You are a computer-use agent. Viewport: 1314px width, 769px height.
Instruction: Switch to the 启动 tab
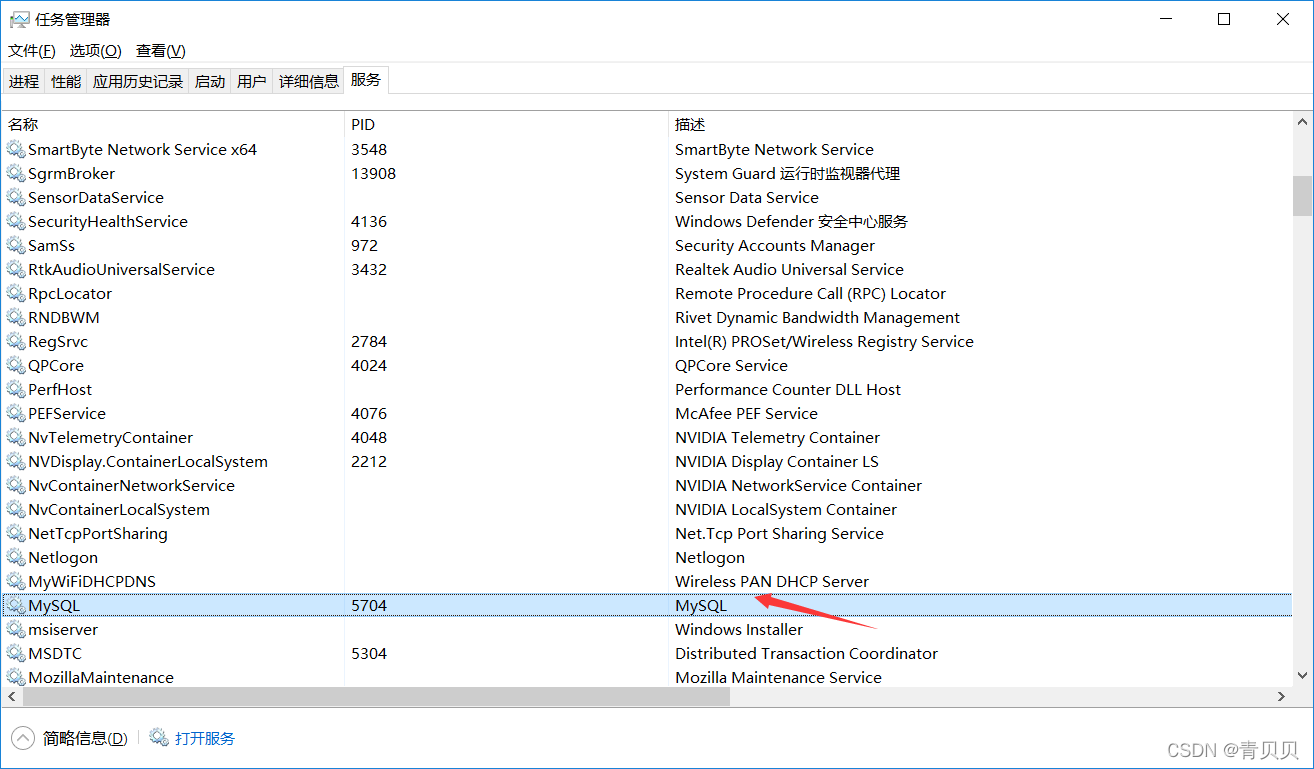point(210,82)
